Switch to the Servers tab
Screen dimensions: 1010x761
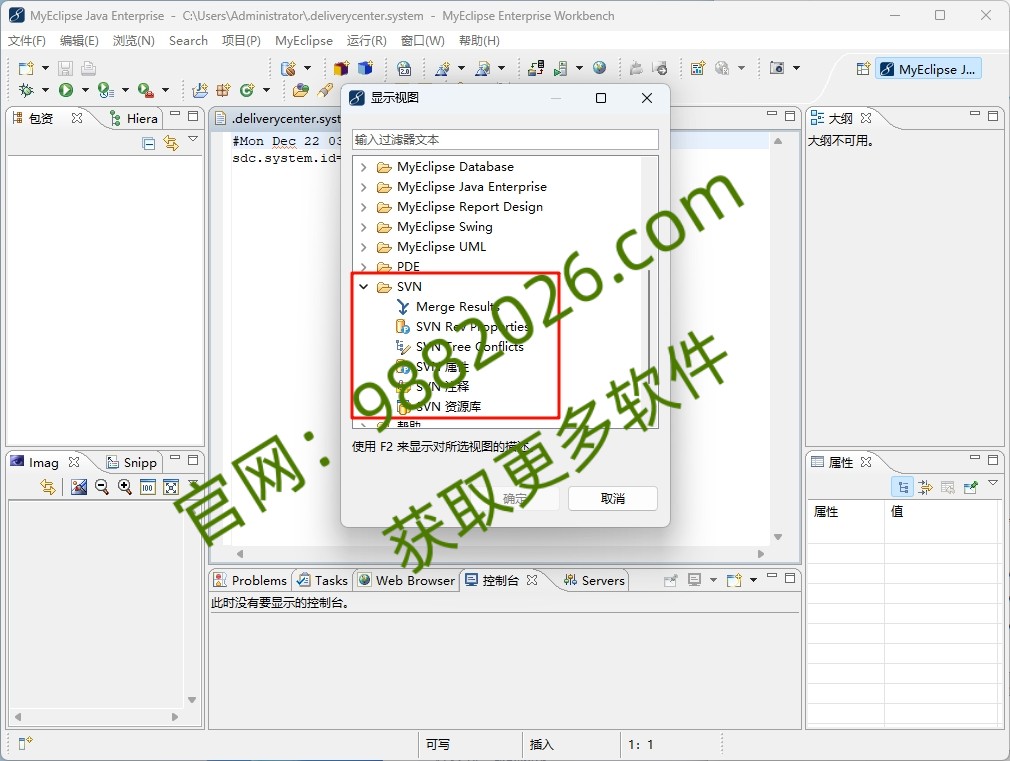tap(595, 581)
